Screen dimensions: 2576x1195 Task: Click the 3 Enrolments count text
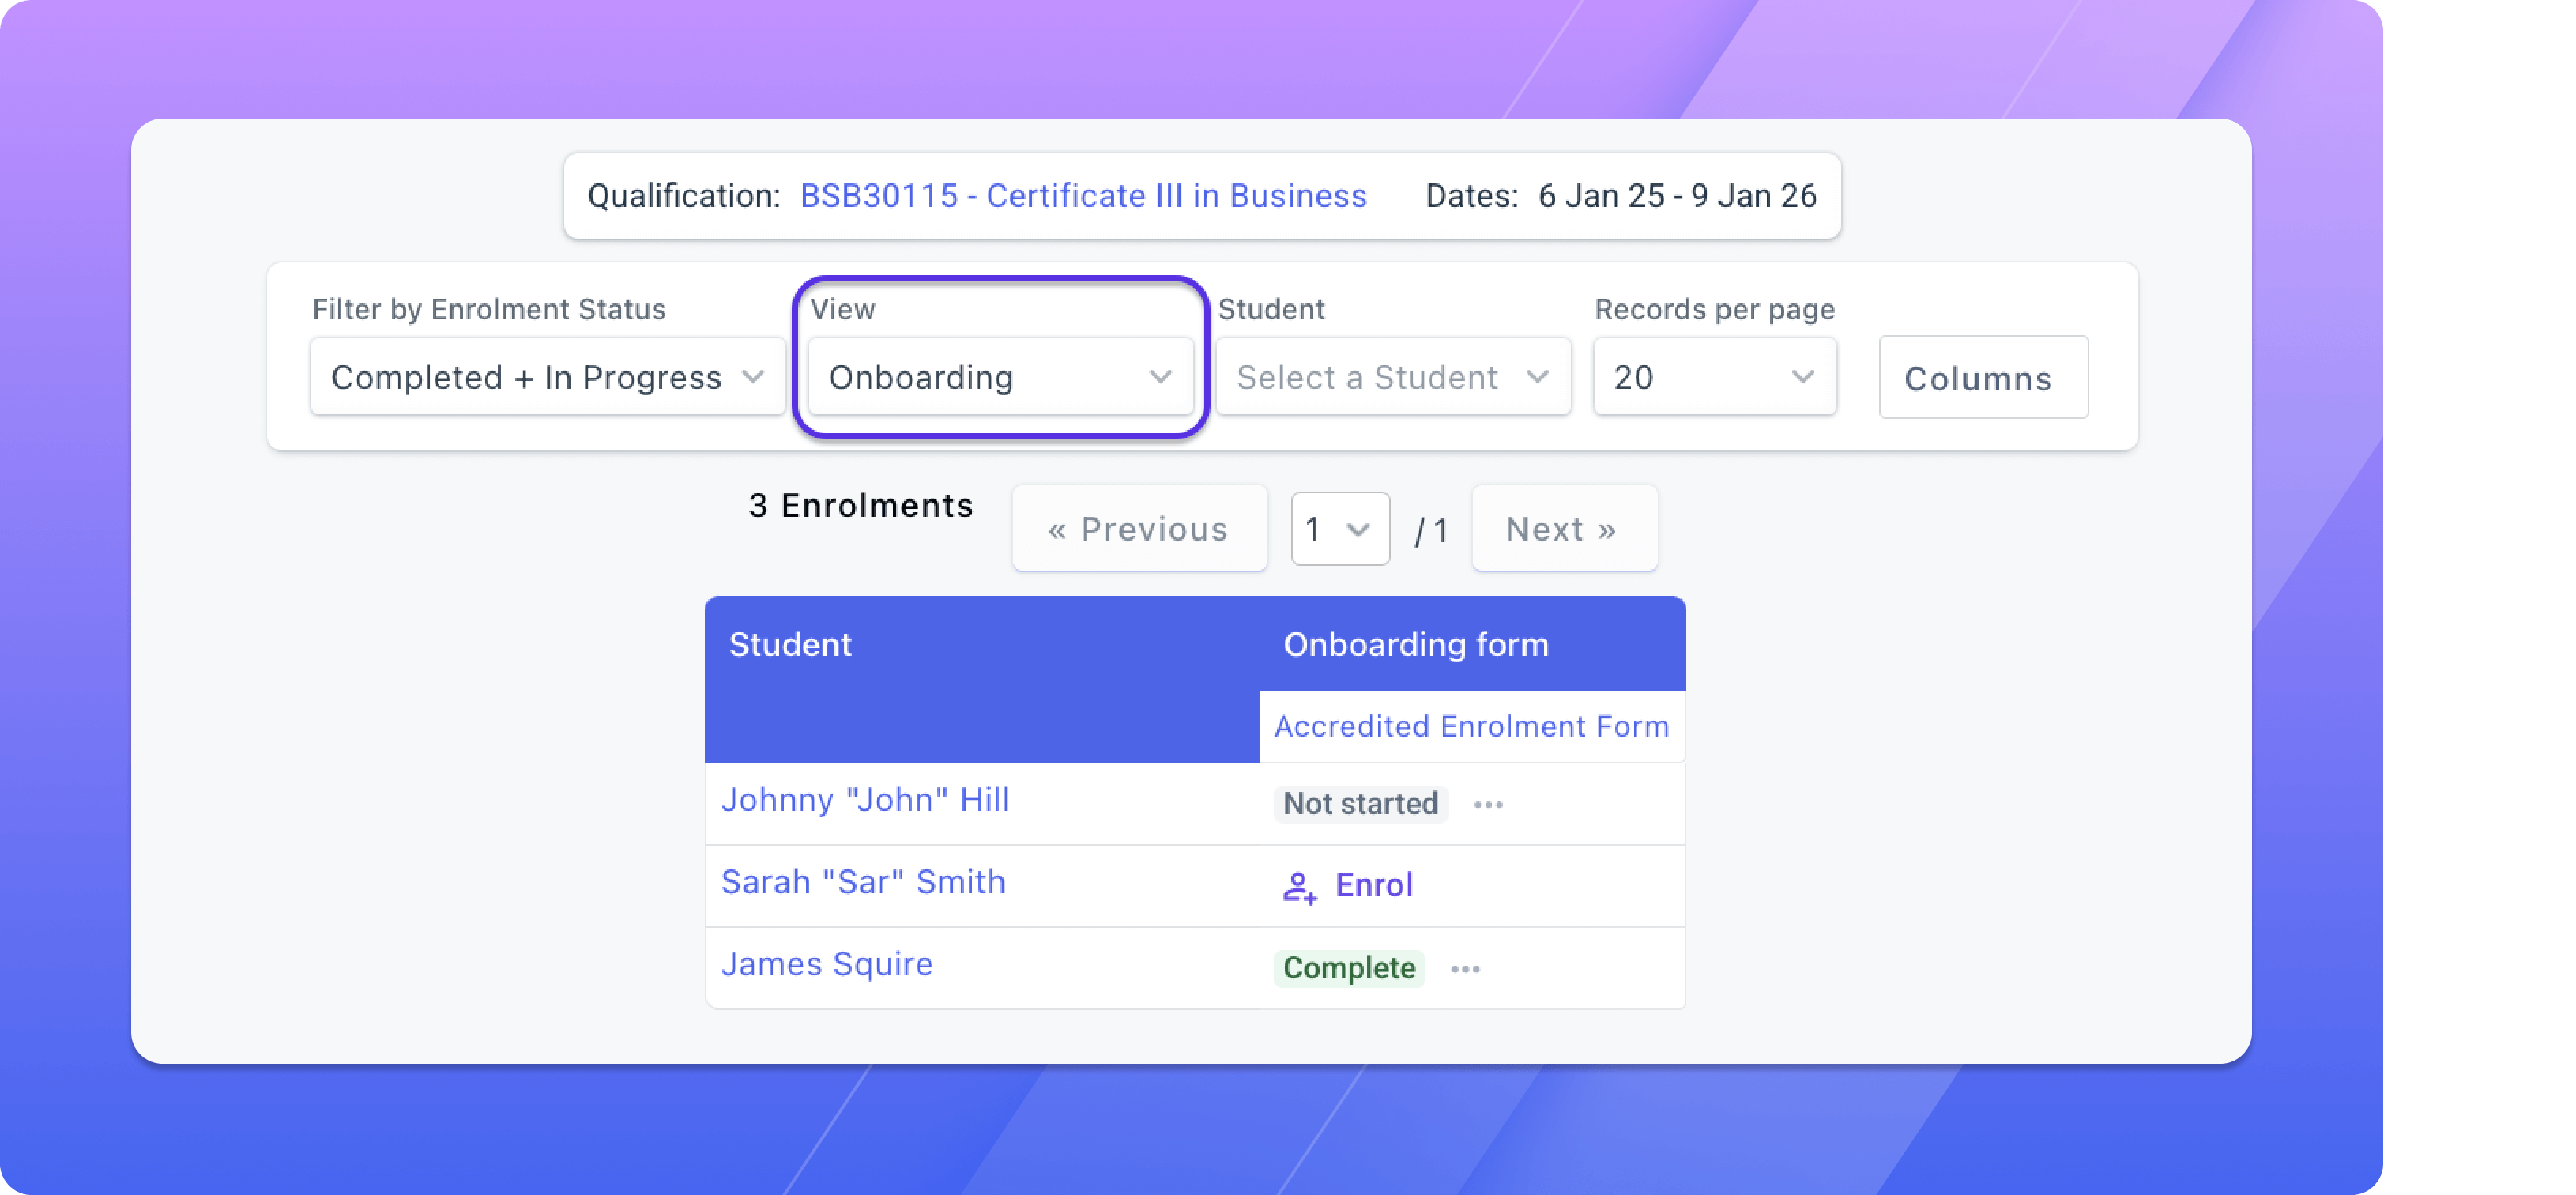[861, 506]
